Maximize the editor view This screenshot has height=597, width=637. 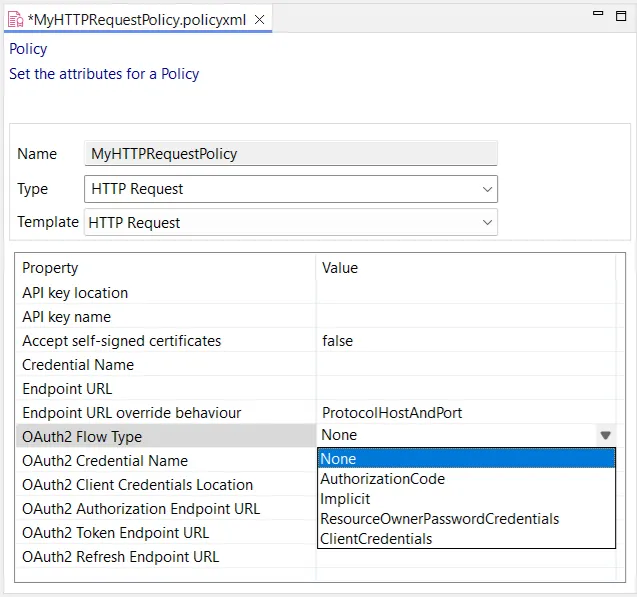pyautogui.click(x=621, y=16)
